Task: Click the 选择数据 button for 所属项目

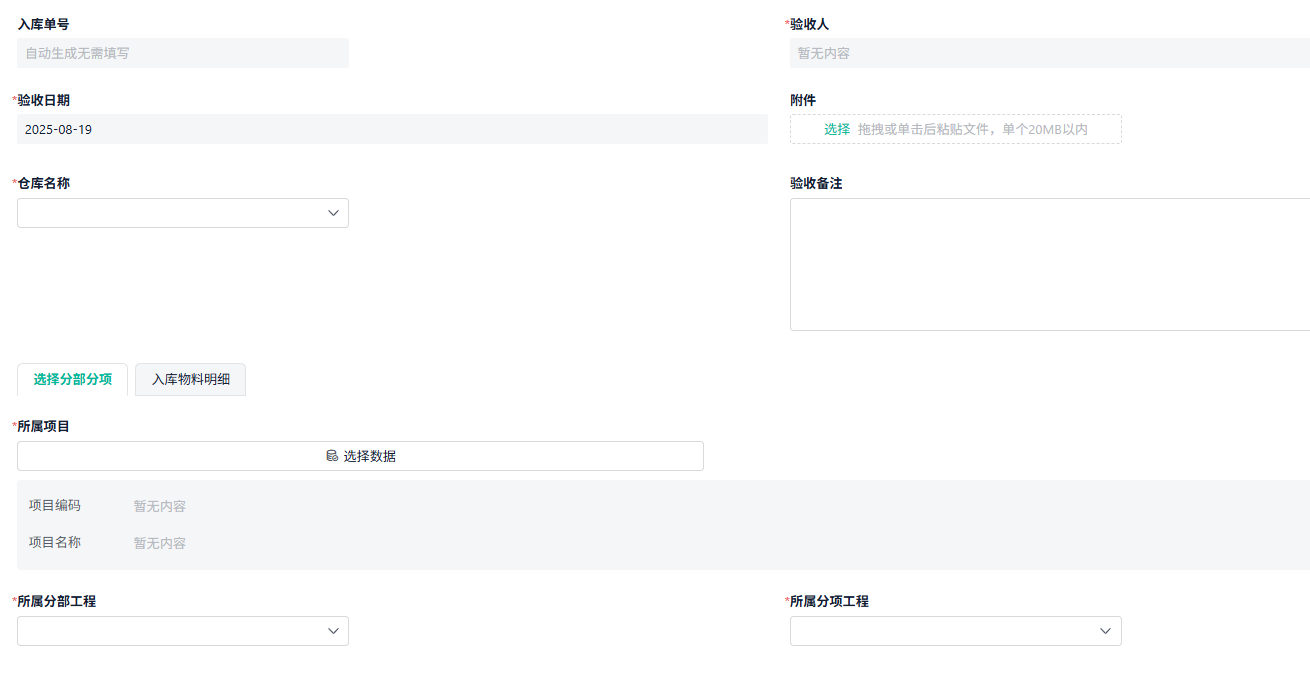Action: click(x=360, y=456)
